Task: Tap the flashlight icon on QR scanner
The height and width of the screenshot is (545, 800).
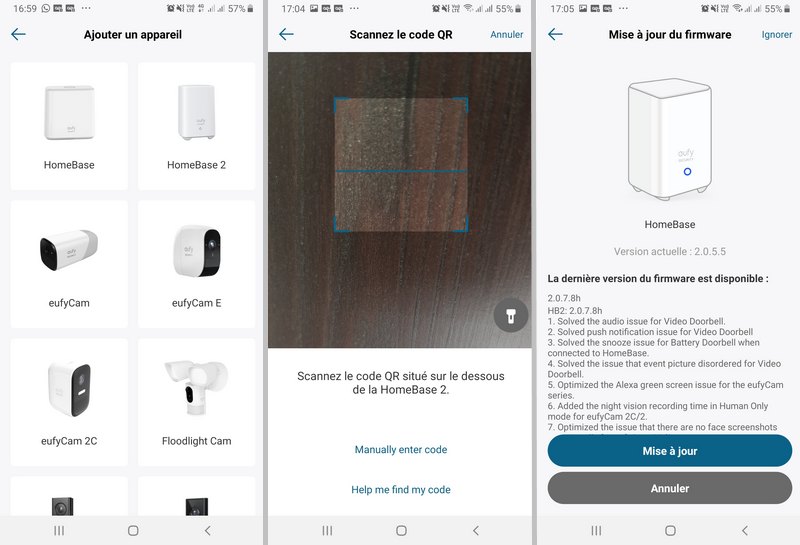Action: tap(511, 316)
